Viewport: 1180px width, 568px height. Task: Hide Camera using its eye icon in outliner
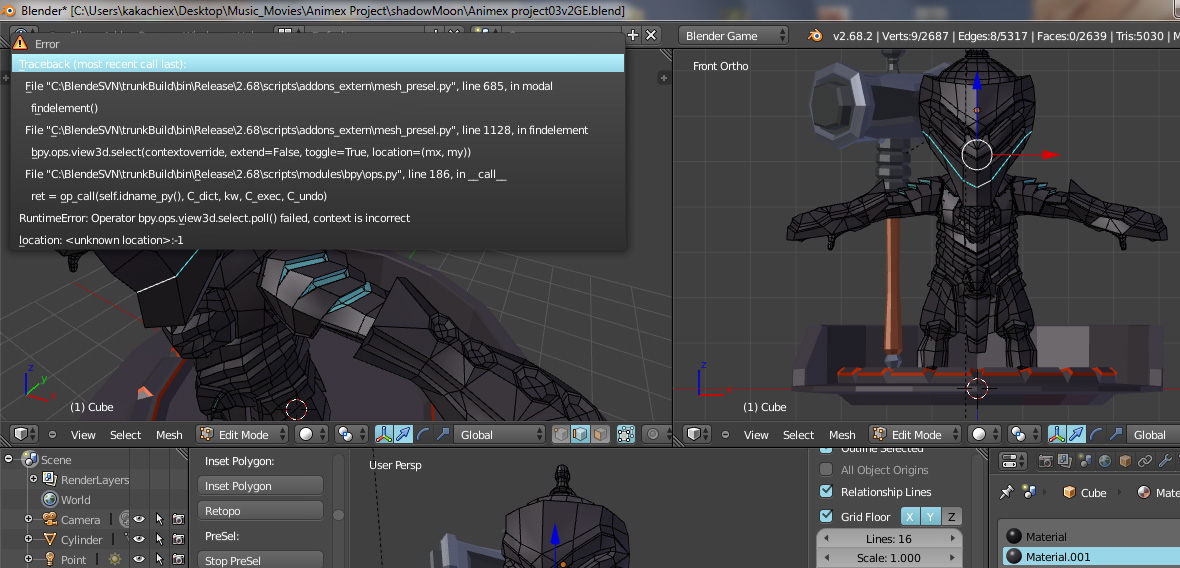(138, 519)
